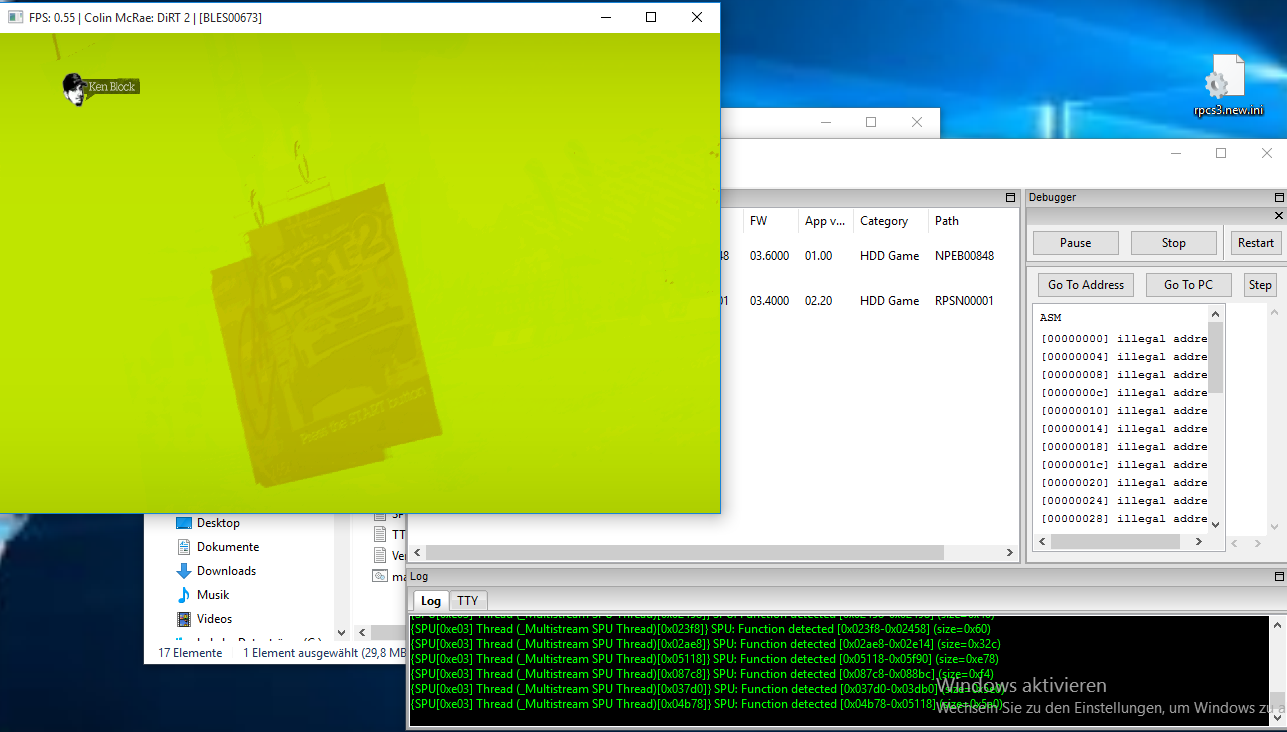
Task: Click the game list horizontal scroll-right arrow
Action: (x=1009, y=552)
